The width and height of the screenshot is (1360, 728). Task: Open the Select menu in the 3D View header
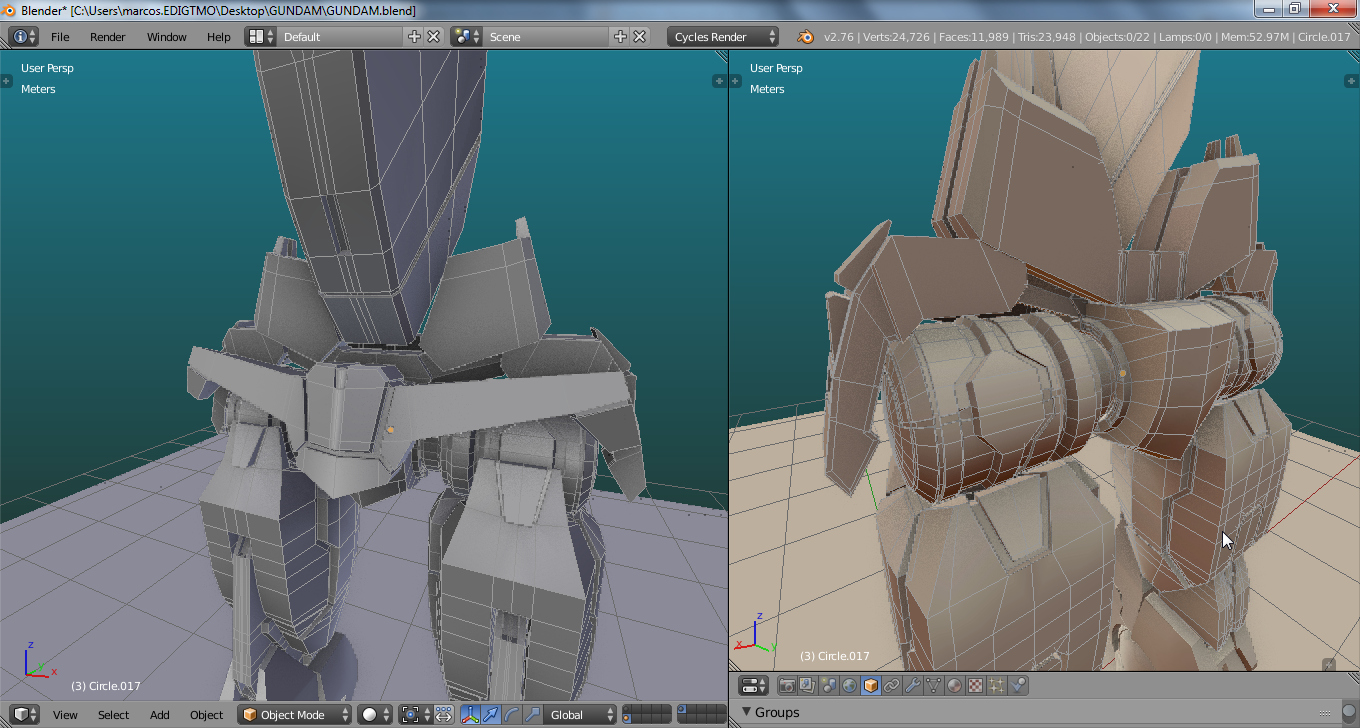(113, 715)
